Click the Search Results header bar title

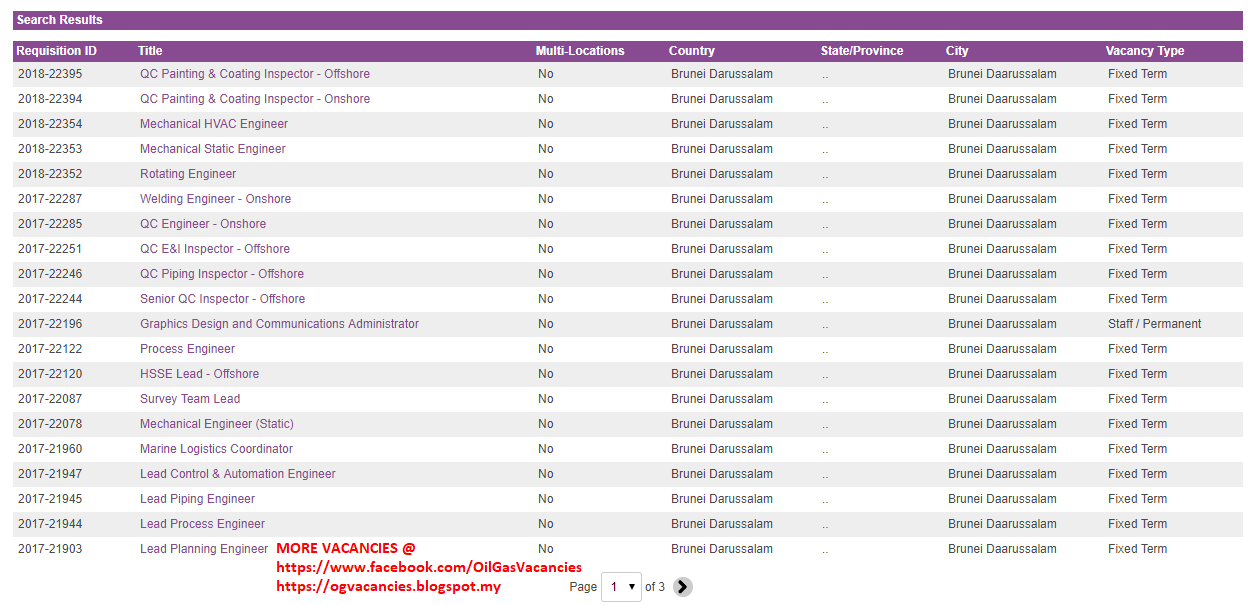pos(59,20)
